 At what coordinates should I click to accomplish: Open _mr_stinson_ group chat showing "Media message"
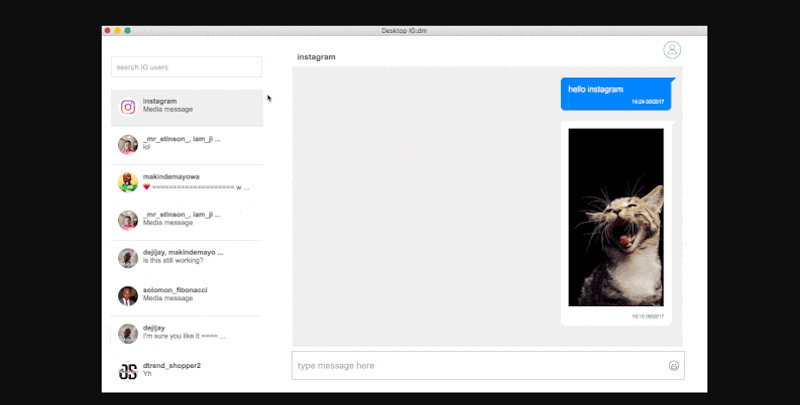[183, 219]
